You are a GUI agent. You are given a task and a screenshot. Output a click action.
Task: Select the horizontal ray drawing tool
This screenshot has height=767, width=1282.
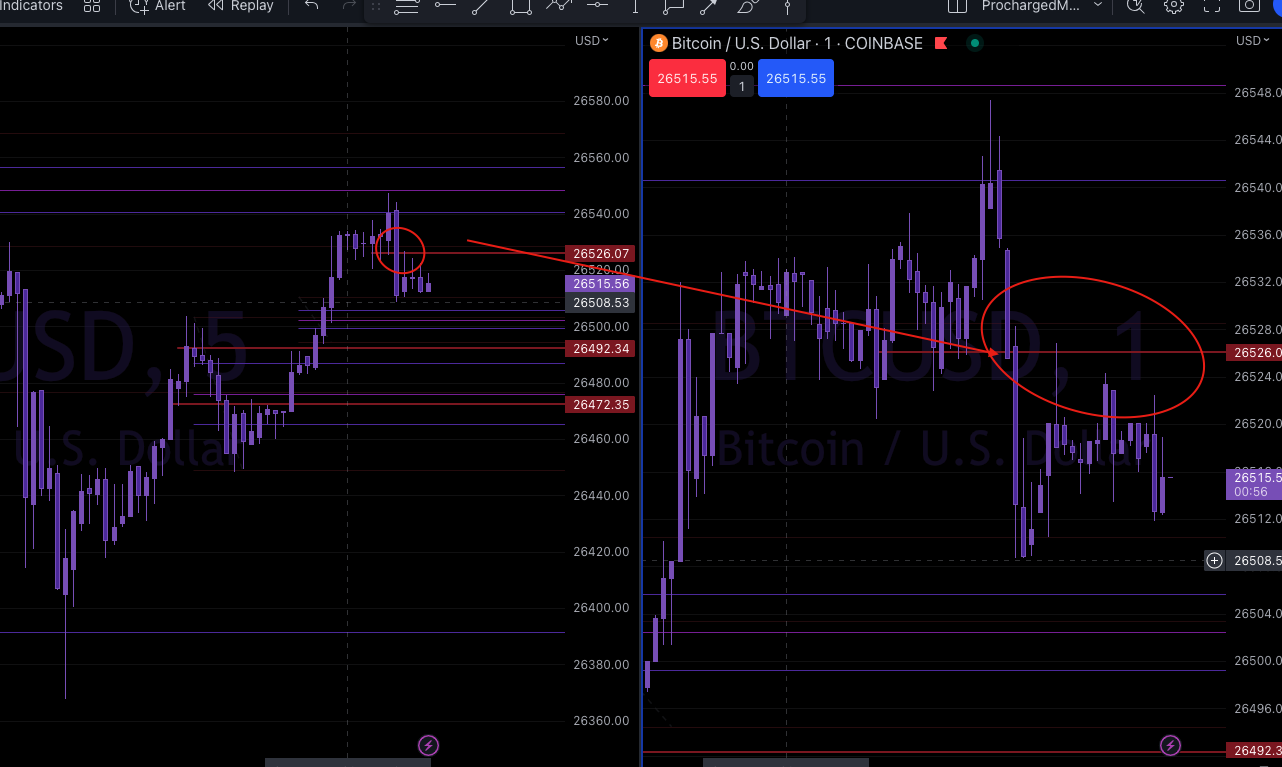[444, 7]
